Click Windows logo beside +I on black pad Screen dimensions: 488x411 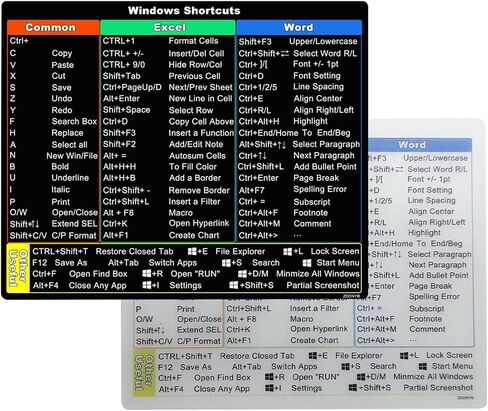(x=147, y=285)
